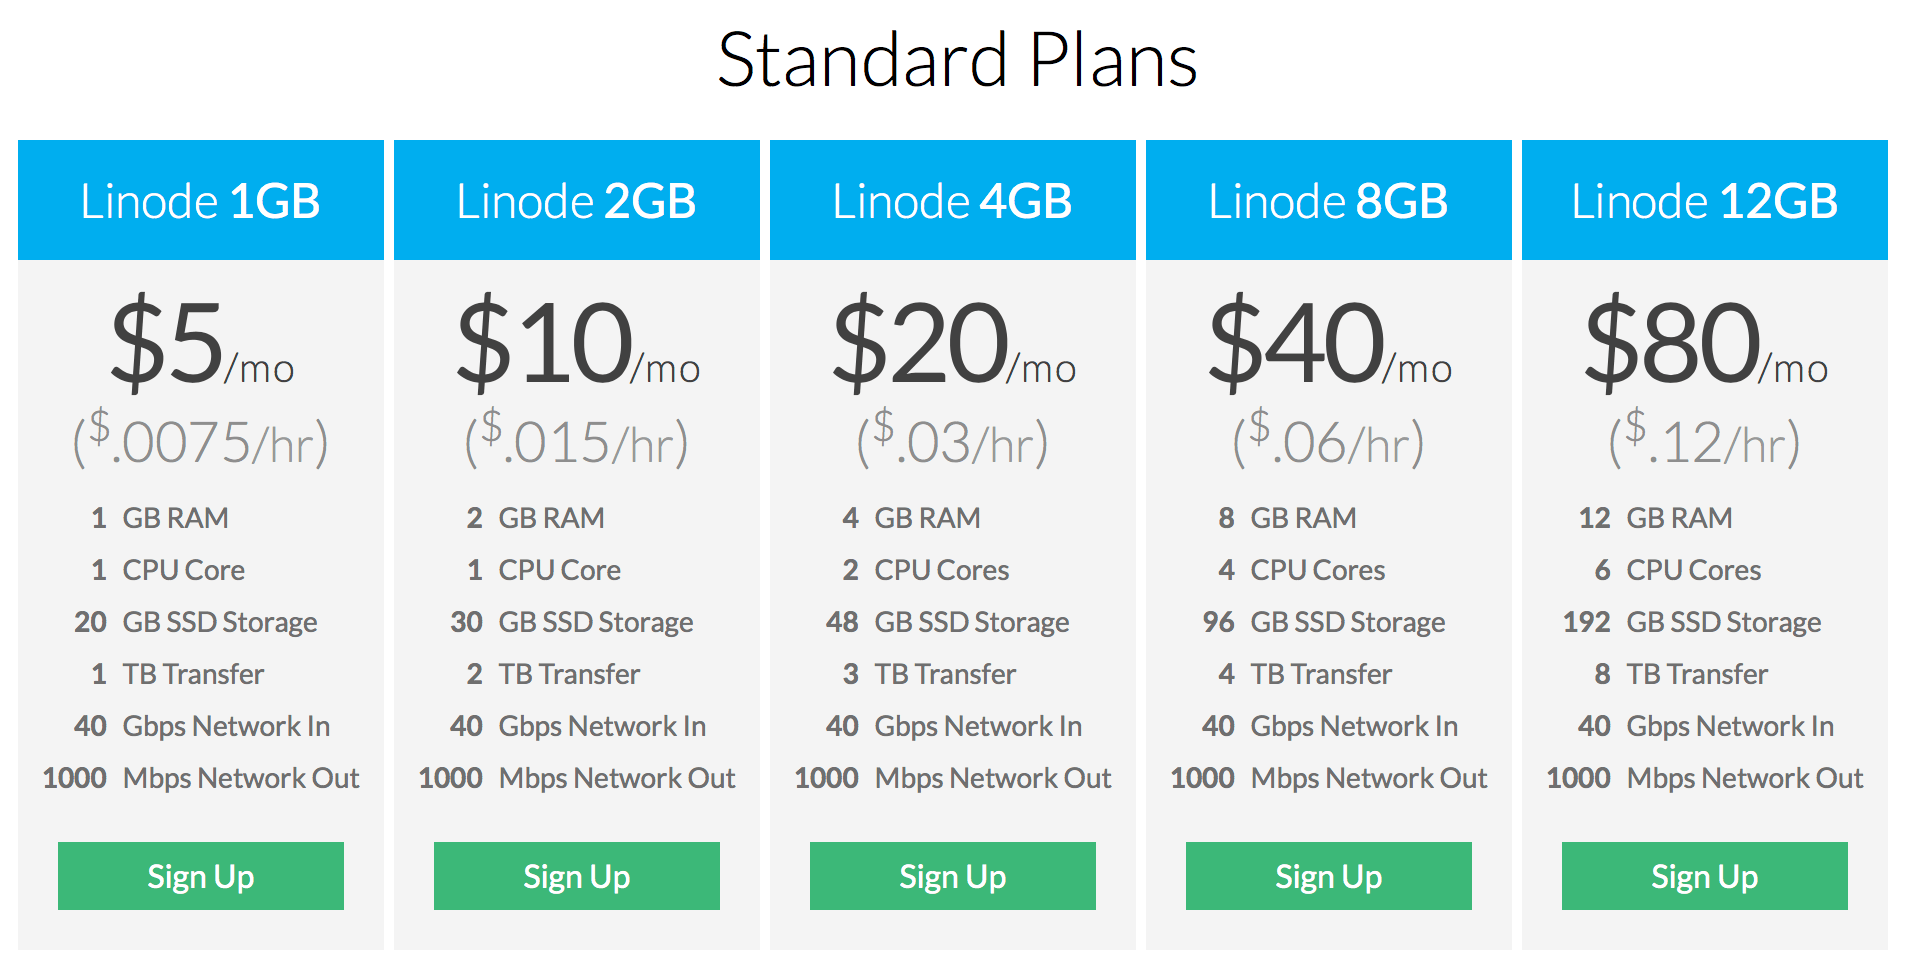Click the $80/mo price text
Screen dimensions: 1906x970
[x=1706, y=342]
